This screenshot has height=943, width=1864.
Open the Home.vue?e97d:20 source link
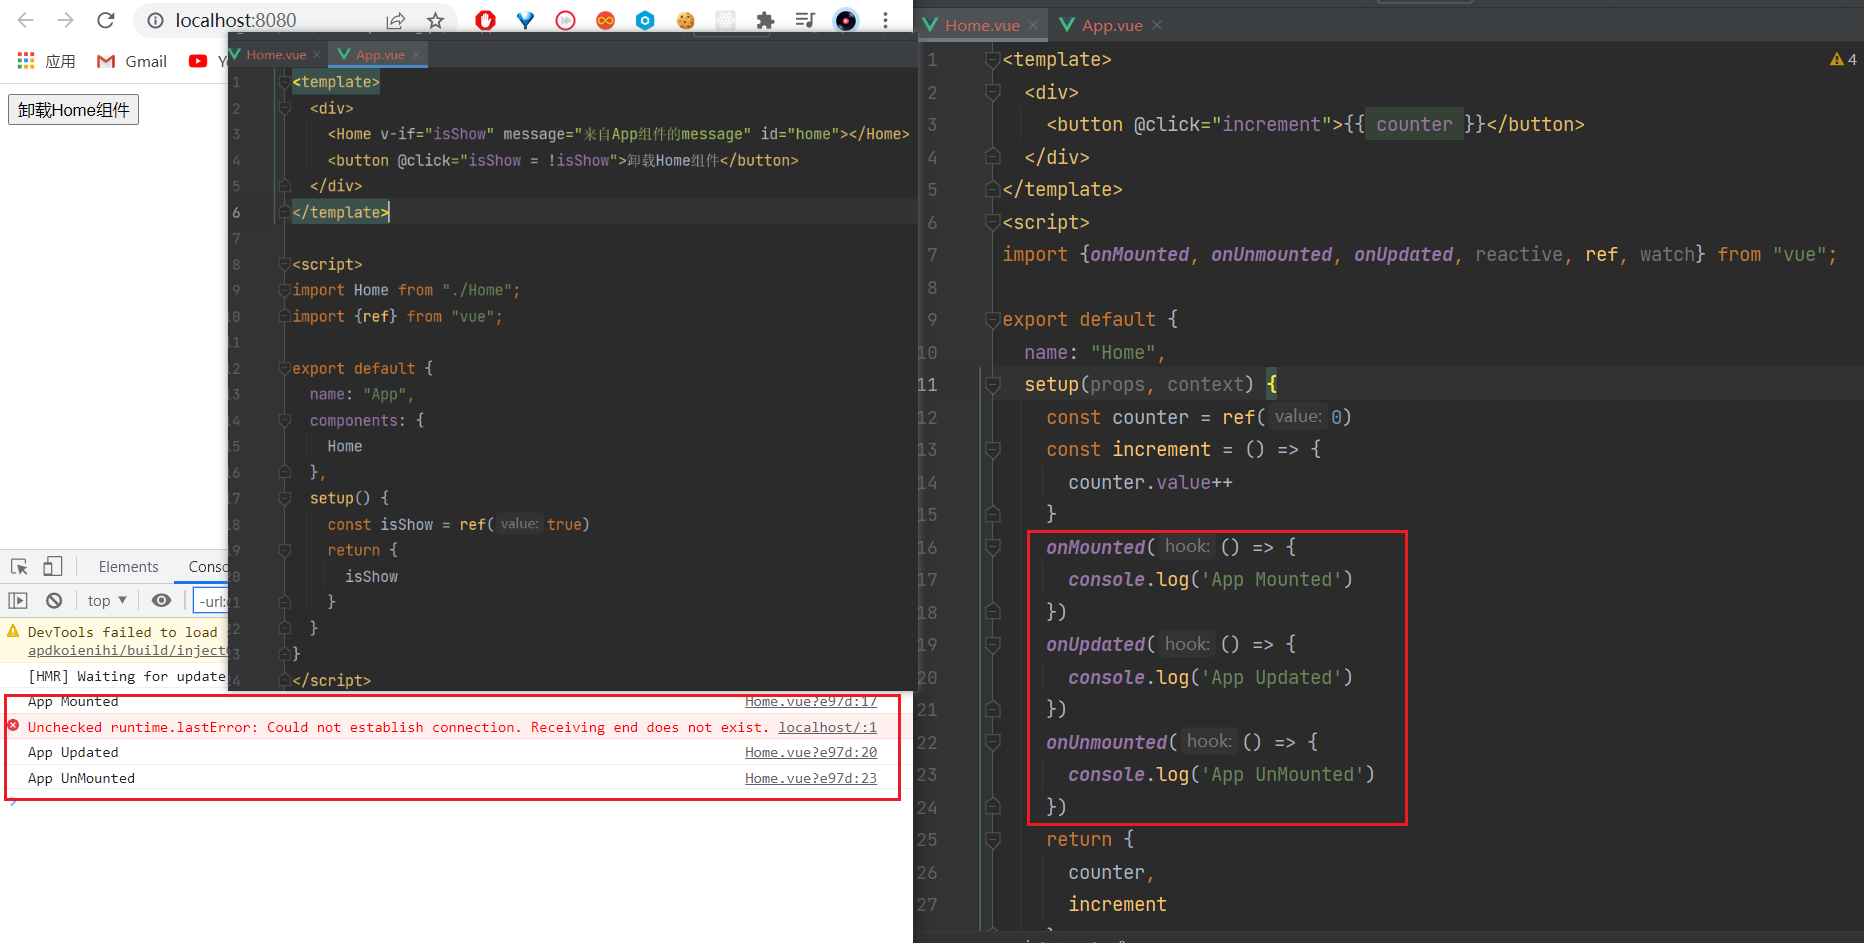pyautogui.click(x=811, y=752)
